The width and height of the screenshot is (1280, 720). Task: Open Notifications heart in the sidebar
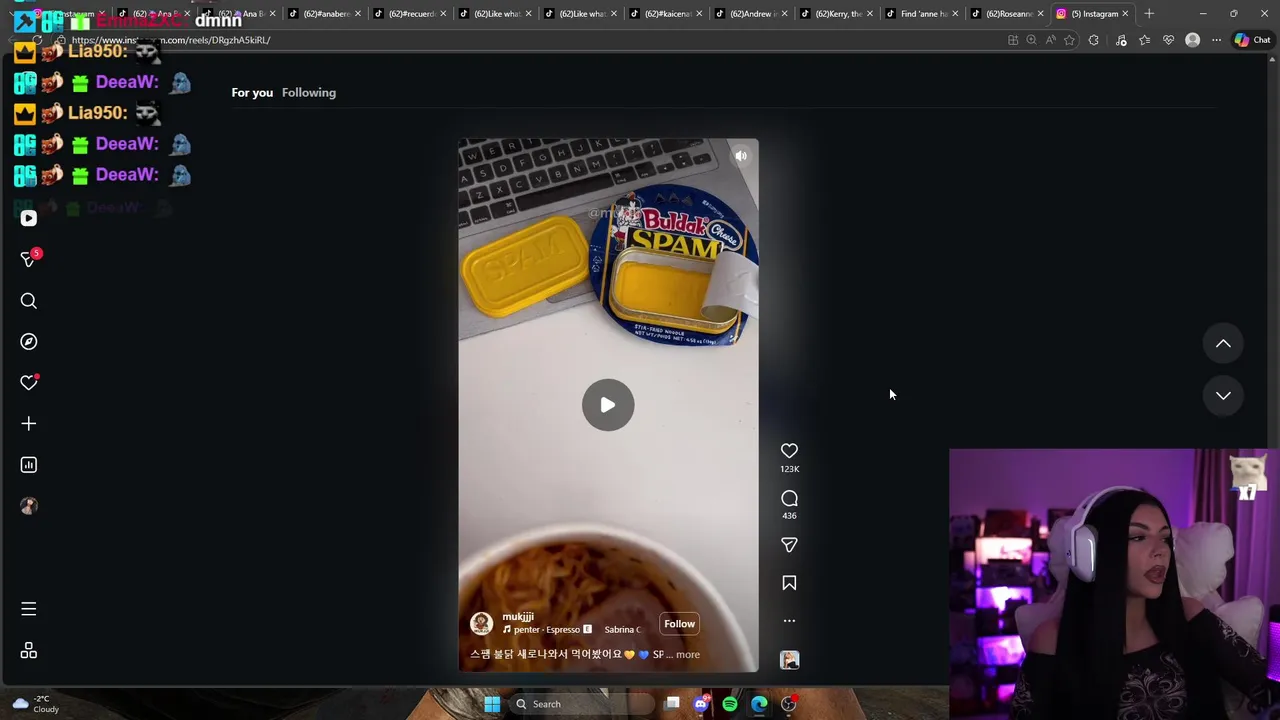click(x=28, y=383)
